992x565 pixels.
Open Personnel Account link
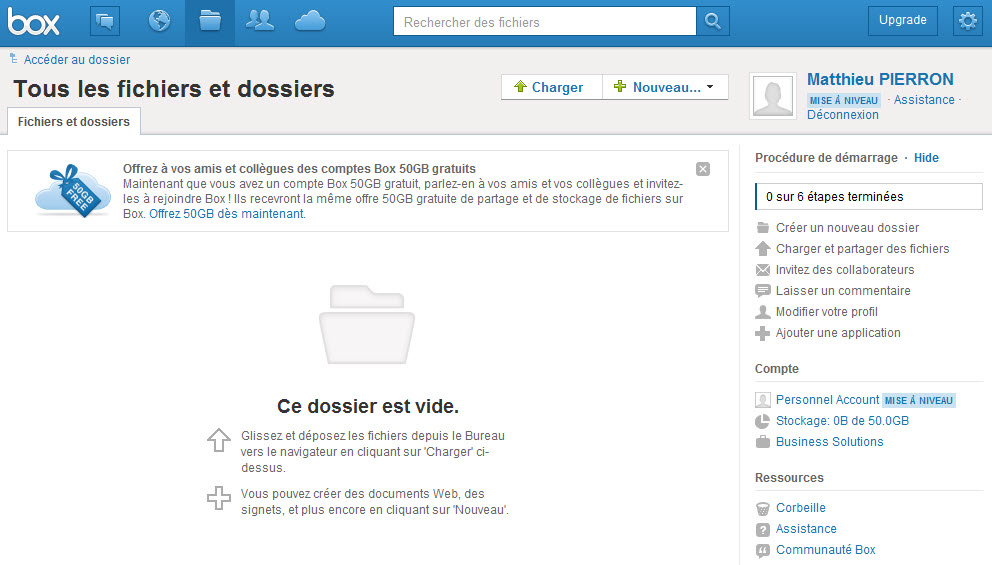828,400
